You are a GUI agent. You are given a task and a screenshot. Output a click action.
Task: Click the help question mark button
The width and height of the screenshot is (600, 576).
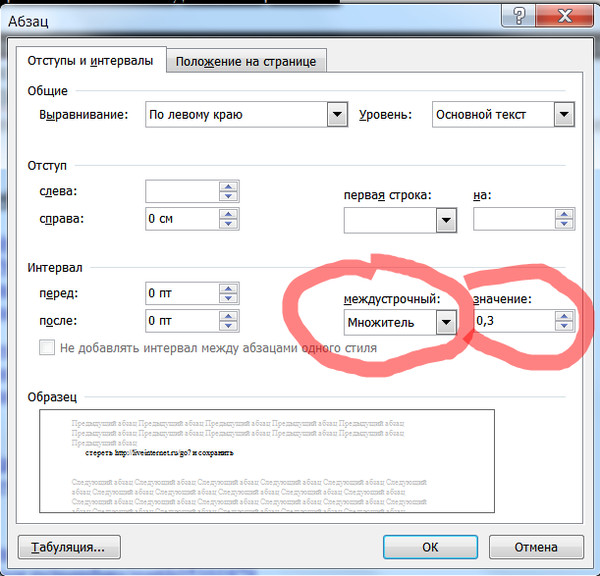(518, 15)
